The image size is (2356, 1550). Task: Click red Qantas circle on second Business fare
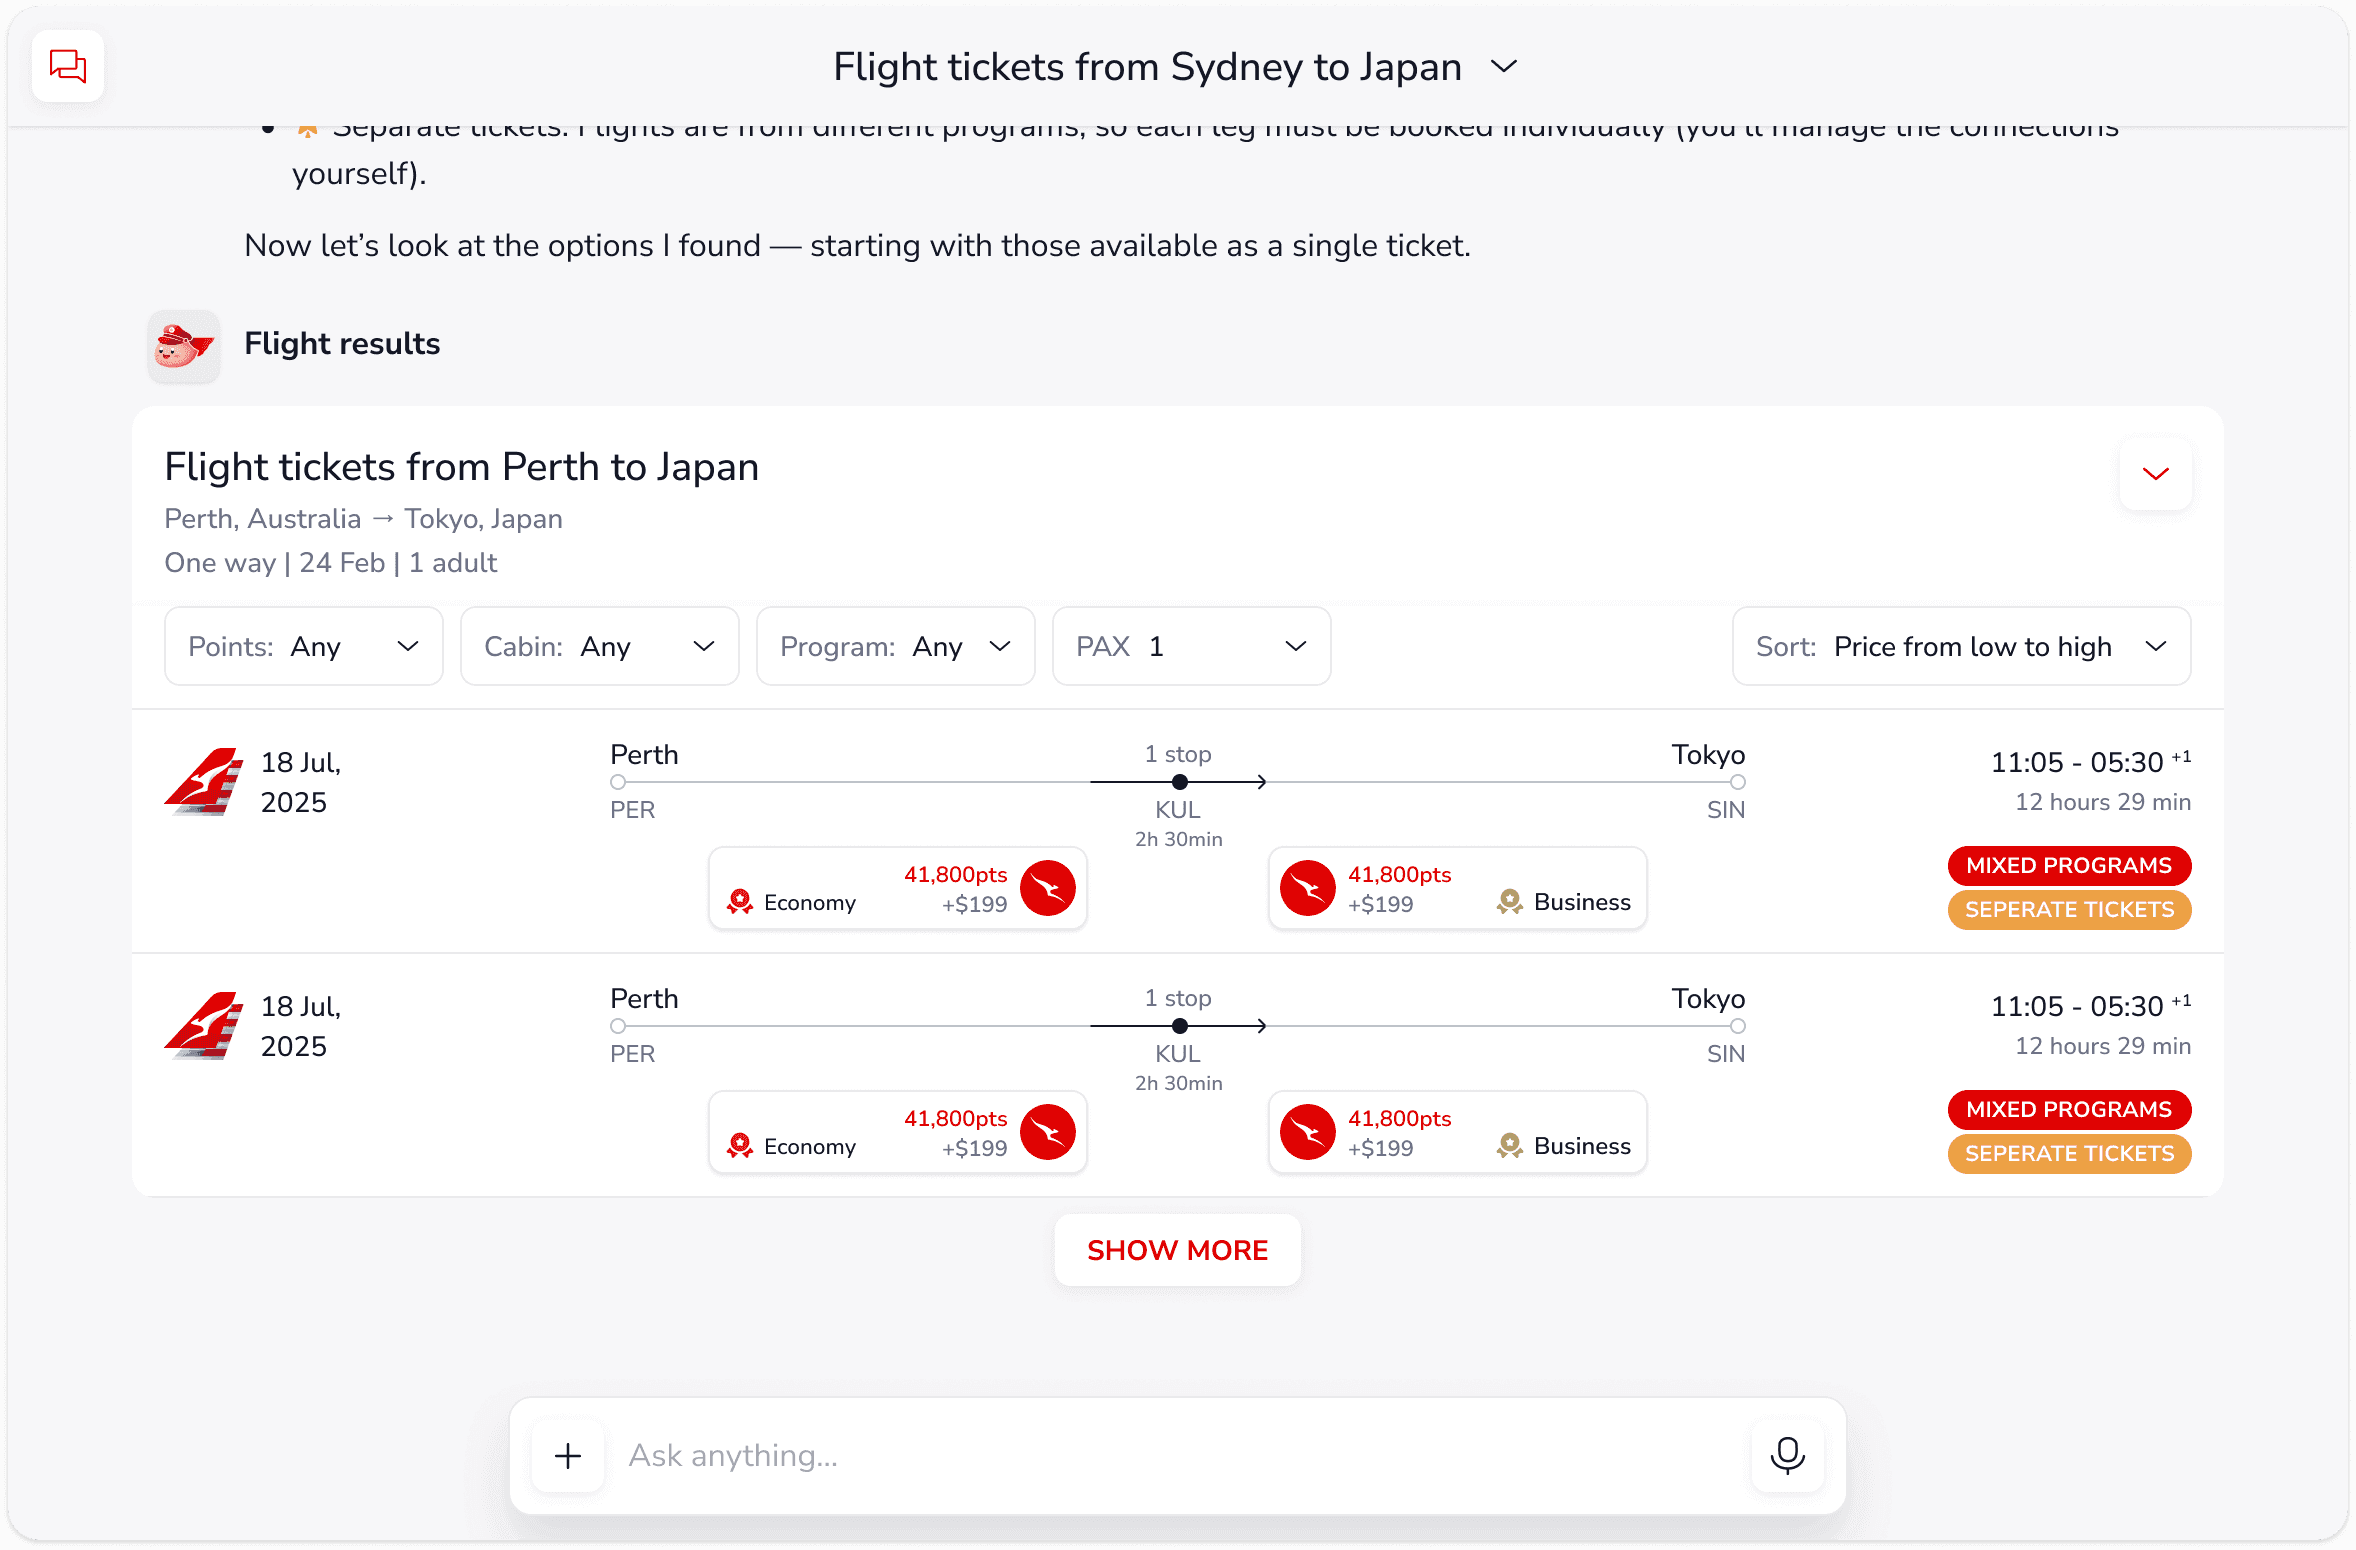[x=1308, y=1132]
